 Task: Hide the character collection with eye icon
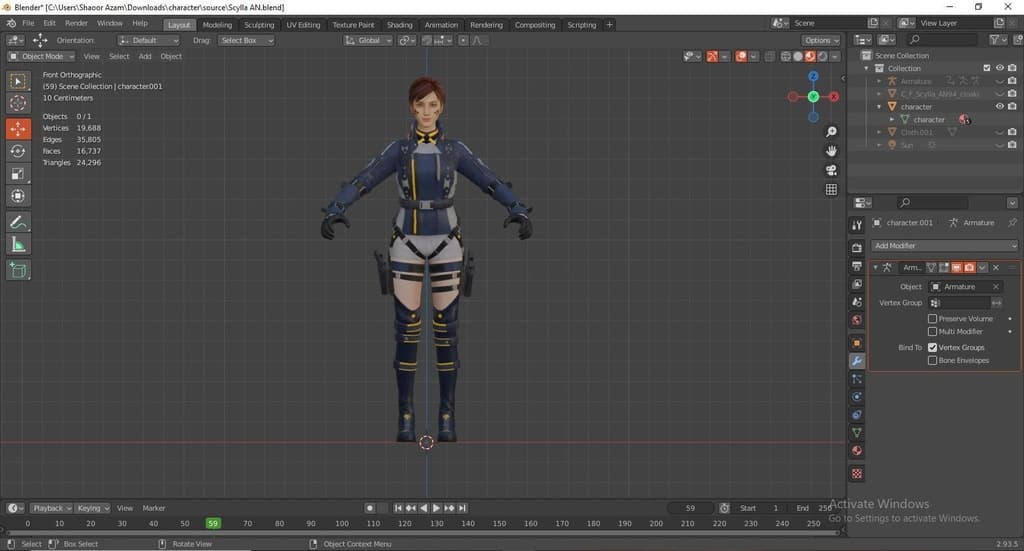(x=998, y=106)
